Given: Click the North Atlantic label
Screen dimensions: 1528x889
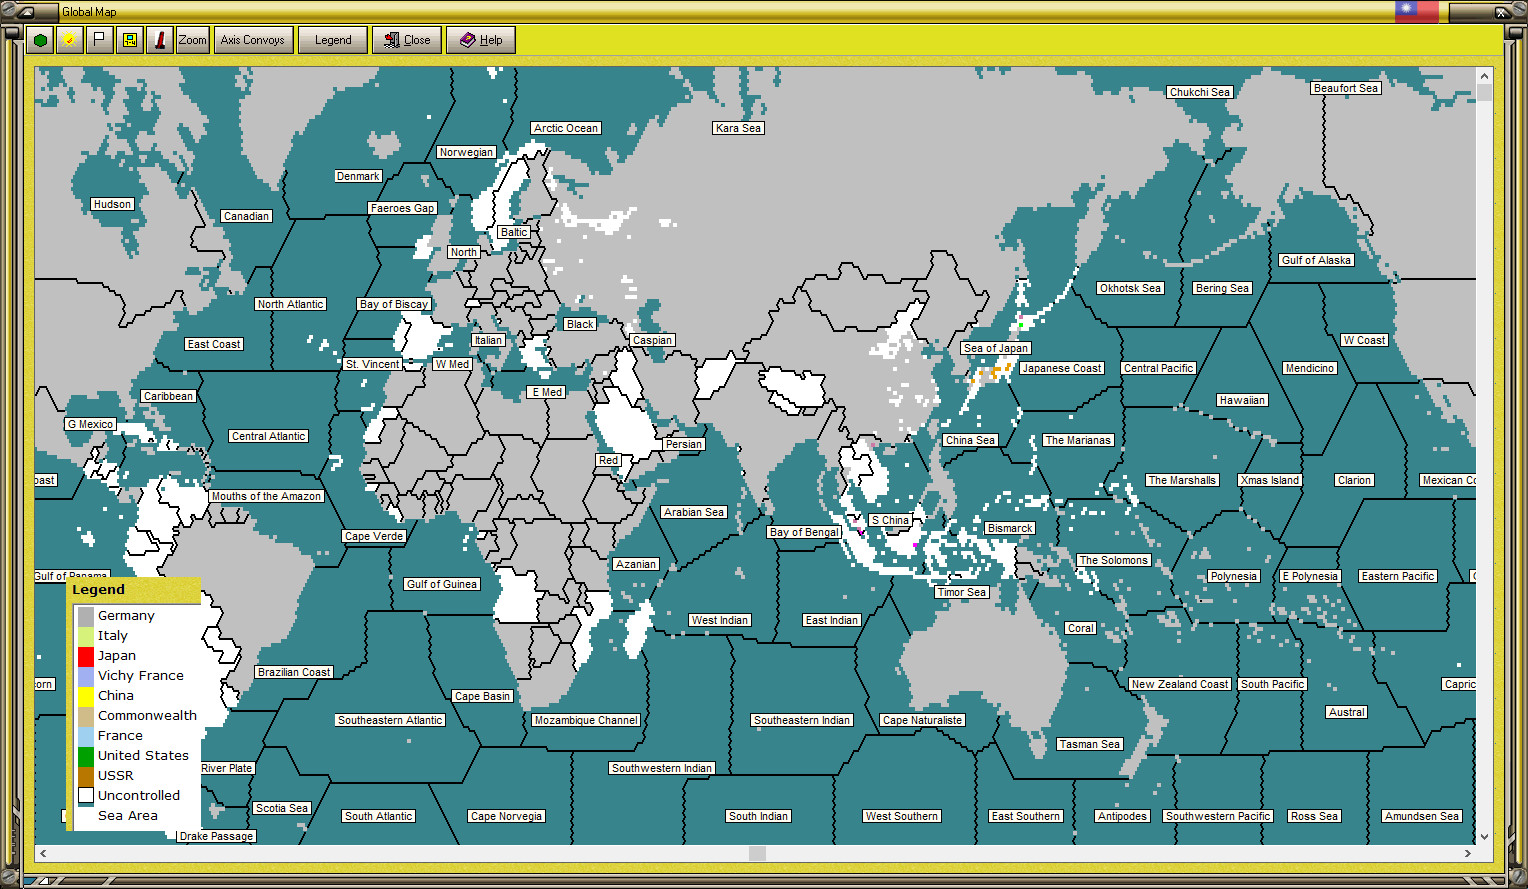Looking at the screenshot, I should 291,304.
